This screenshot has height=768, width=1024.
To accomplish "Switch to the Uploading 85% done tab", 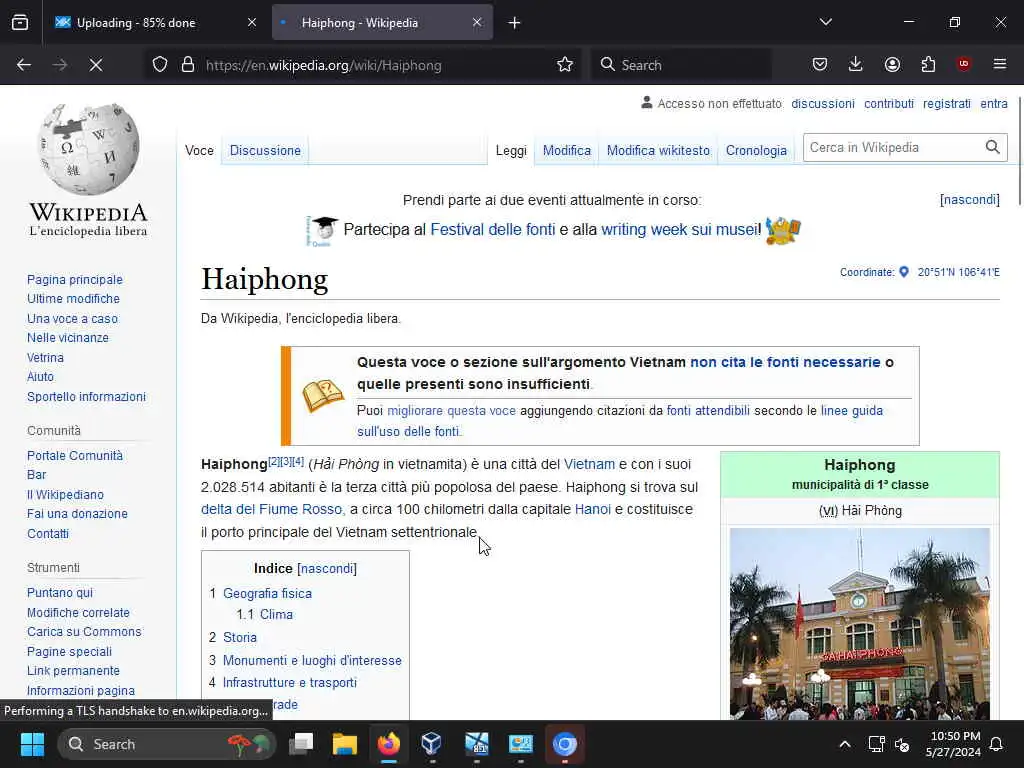I will 155,23.
